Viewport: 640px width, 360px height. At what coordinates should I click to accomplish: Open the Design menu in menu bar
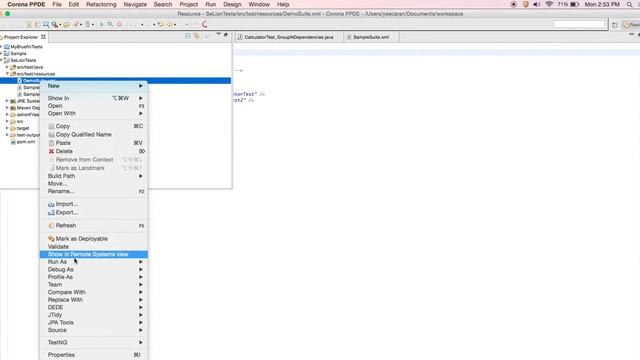[232, 4]
